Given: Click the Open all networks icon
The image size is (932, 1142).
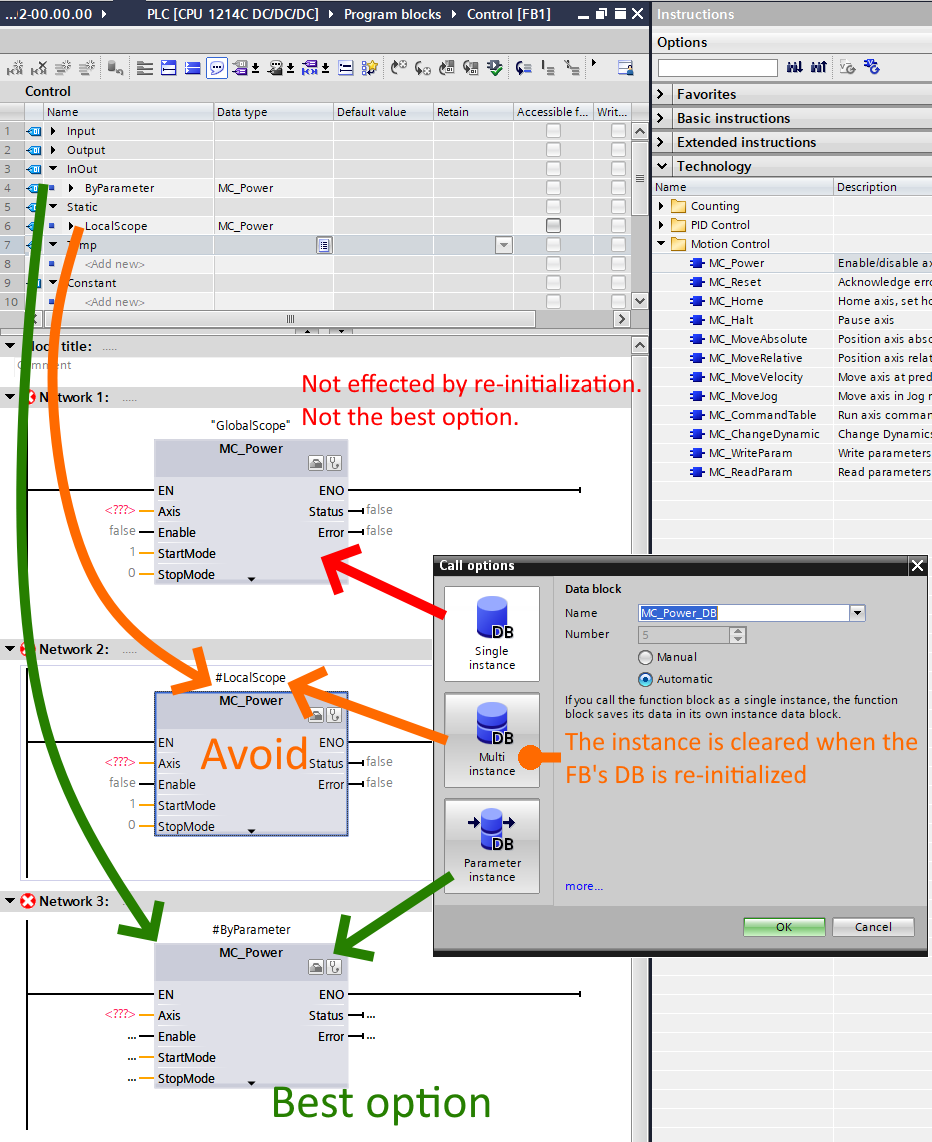Looking at the screenshot, I should tap(169, 68).
